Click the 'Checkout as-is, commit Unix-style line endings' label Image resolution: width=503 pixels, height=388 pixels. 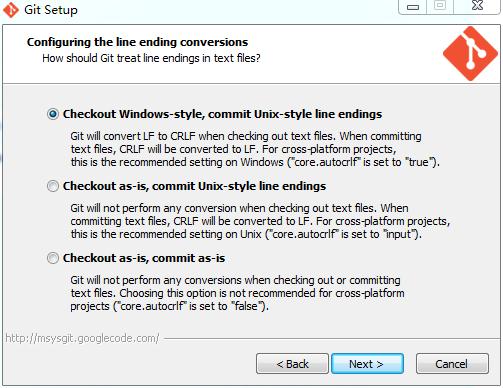[194, 186]
